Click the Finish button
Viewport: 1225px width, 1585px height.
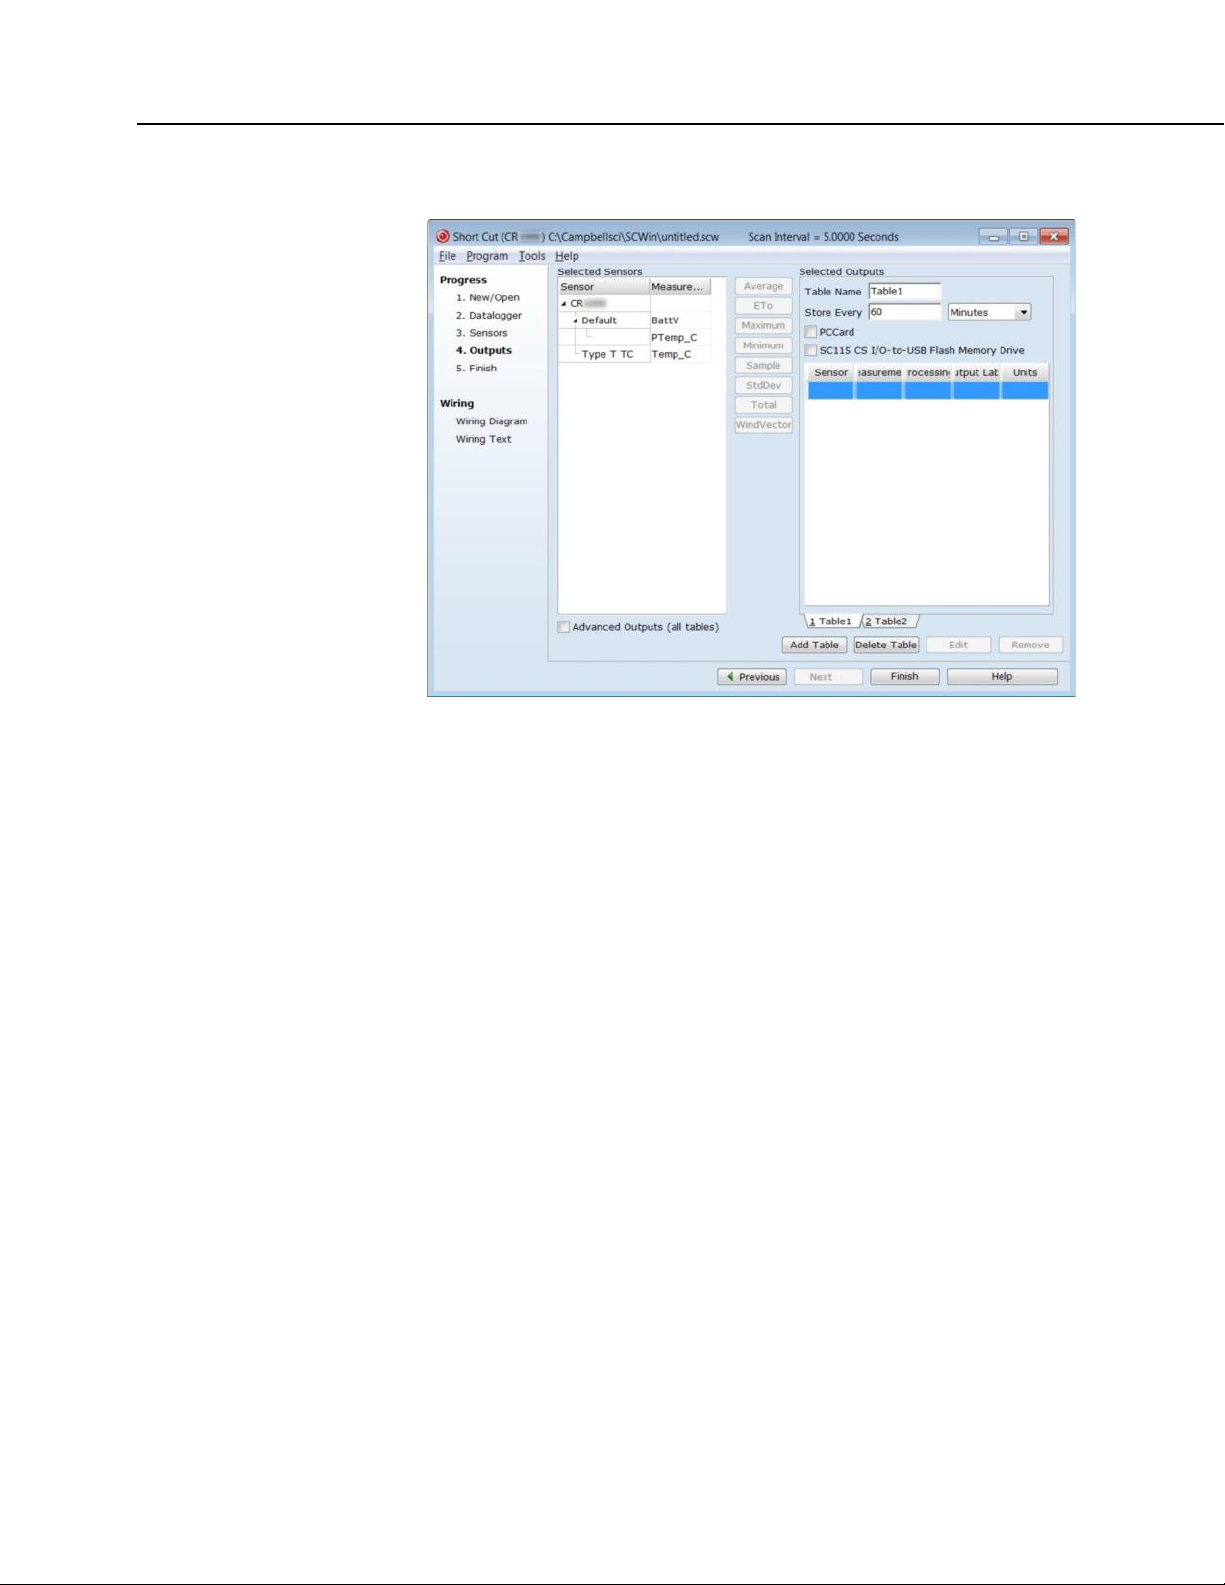905,677
